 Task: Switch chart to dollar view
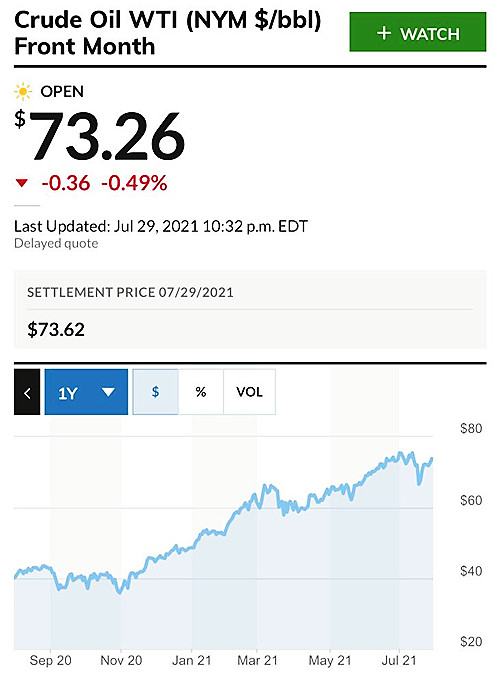(x=155, y=392)
